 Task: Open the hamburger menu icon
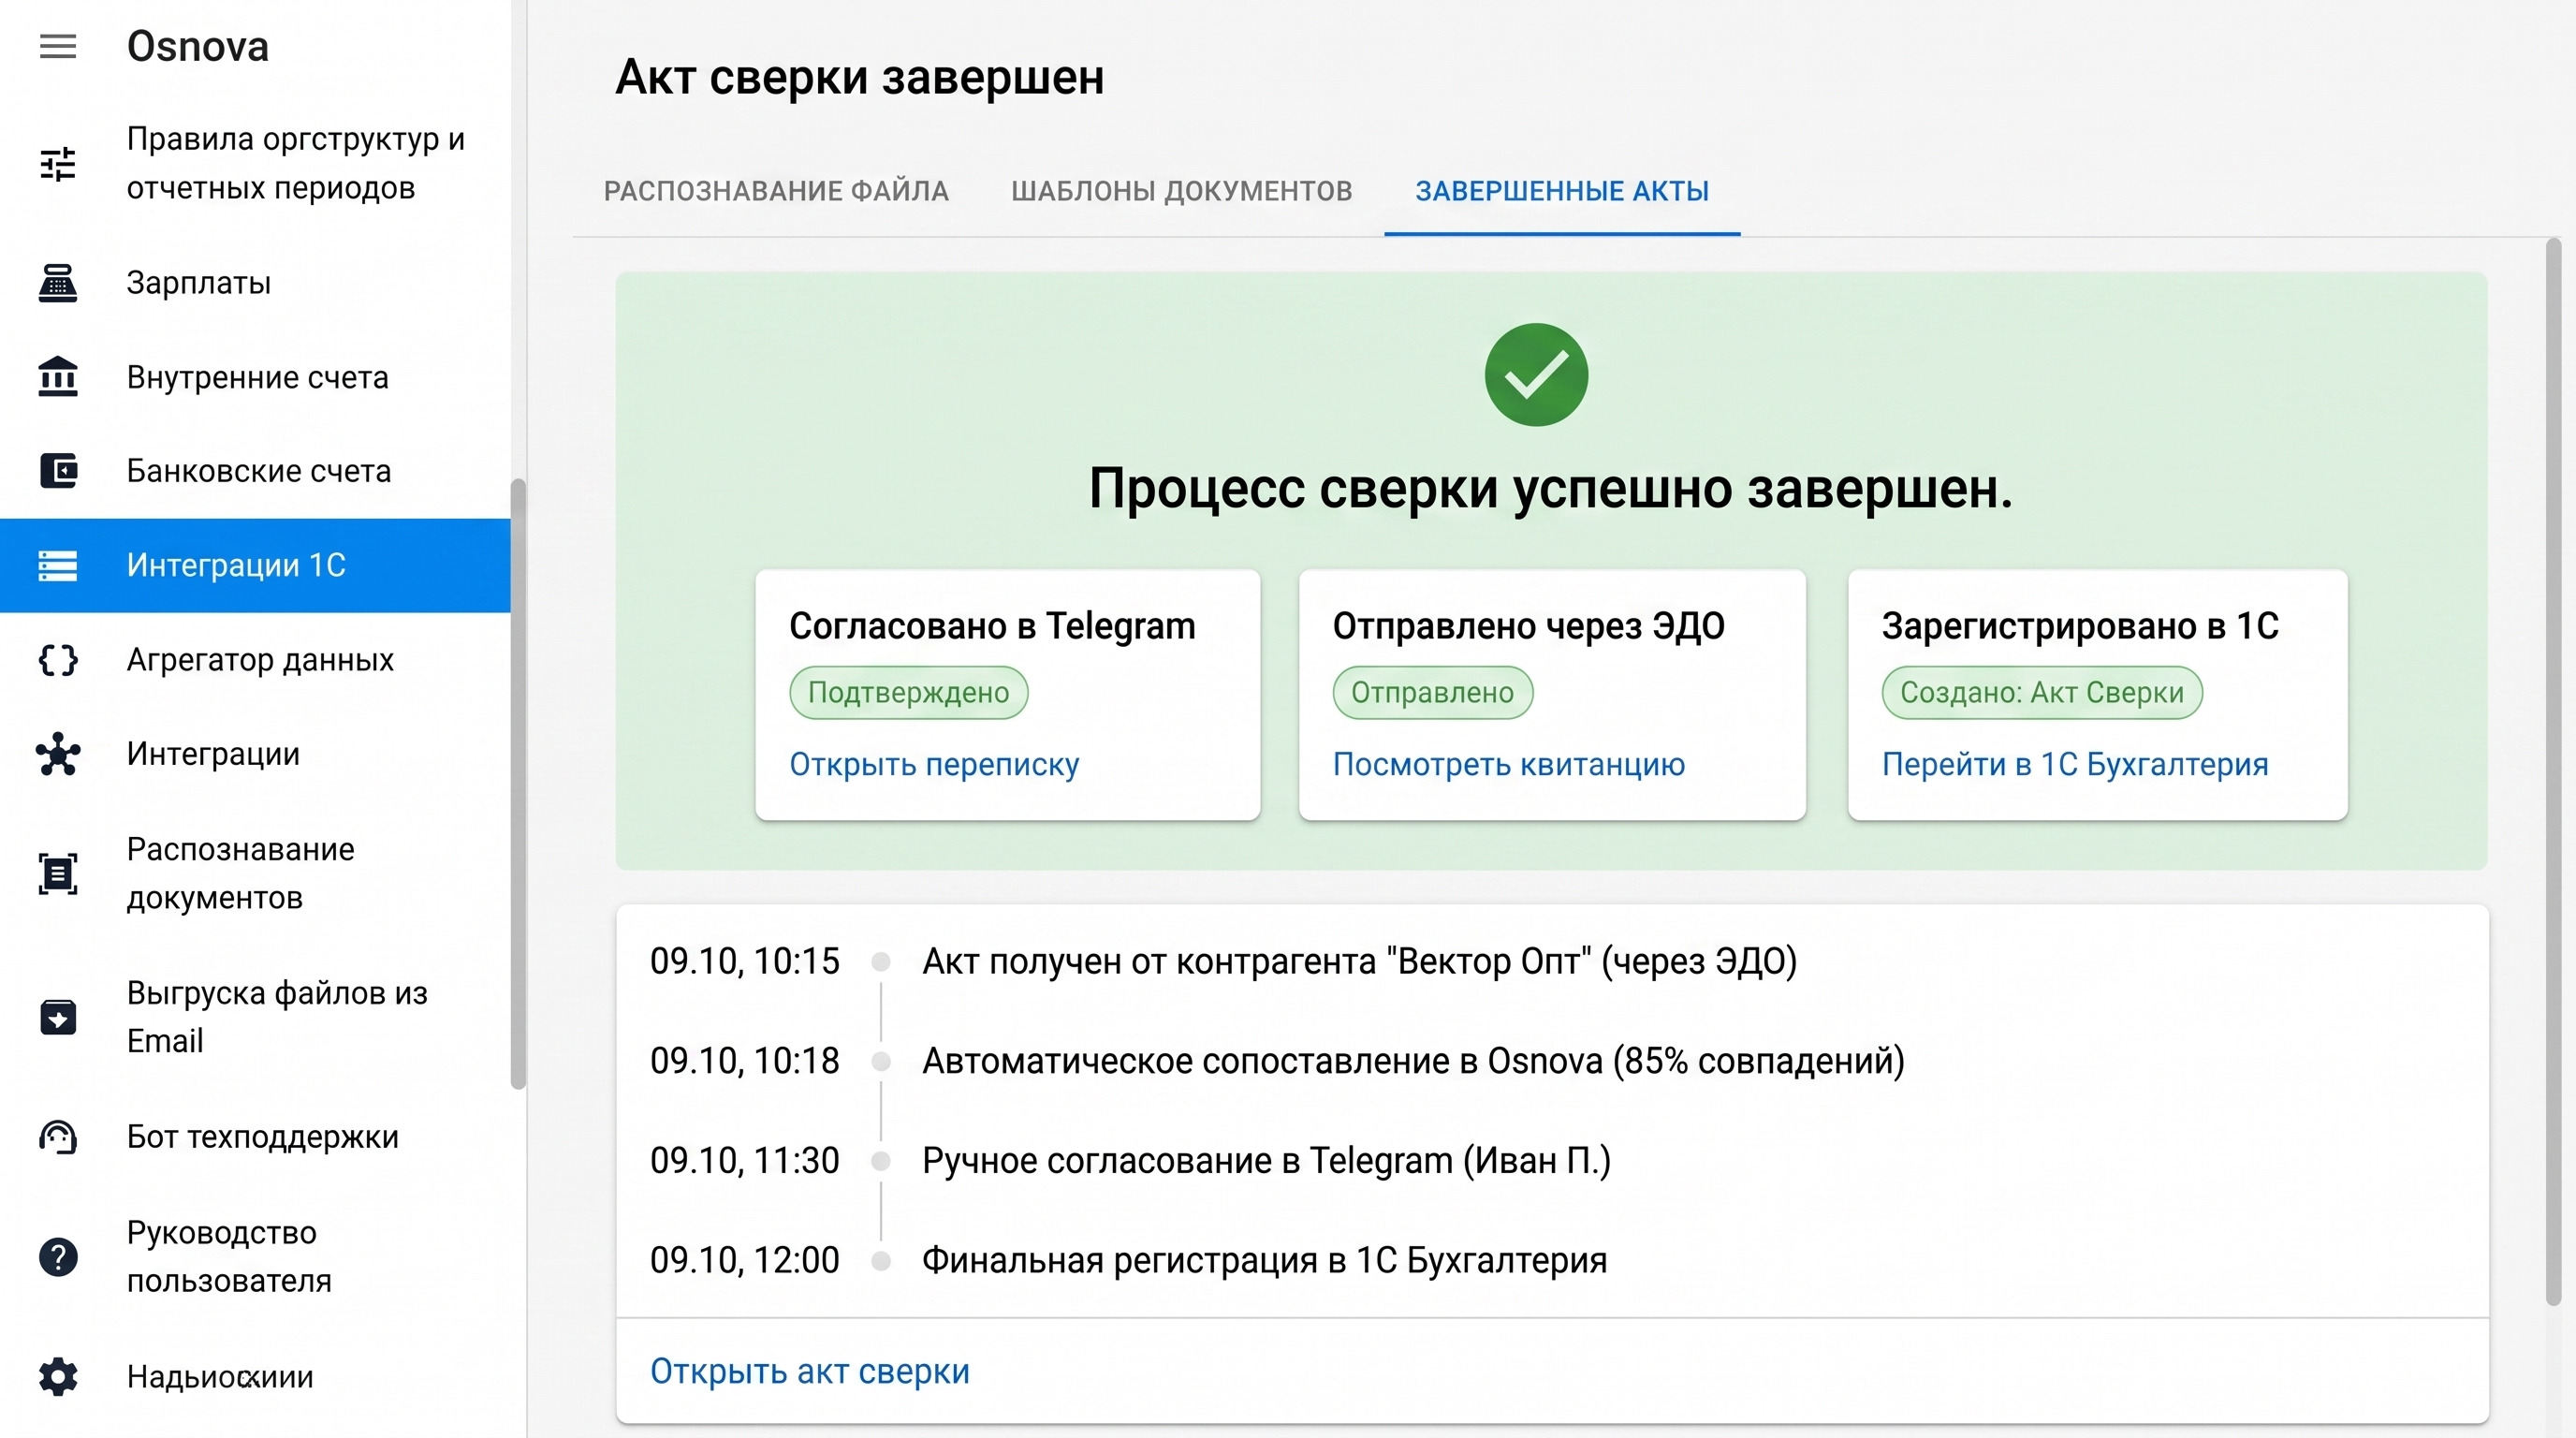[x=58, y=47]
